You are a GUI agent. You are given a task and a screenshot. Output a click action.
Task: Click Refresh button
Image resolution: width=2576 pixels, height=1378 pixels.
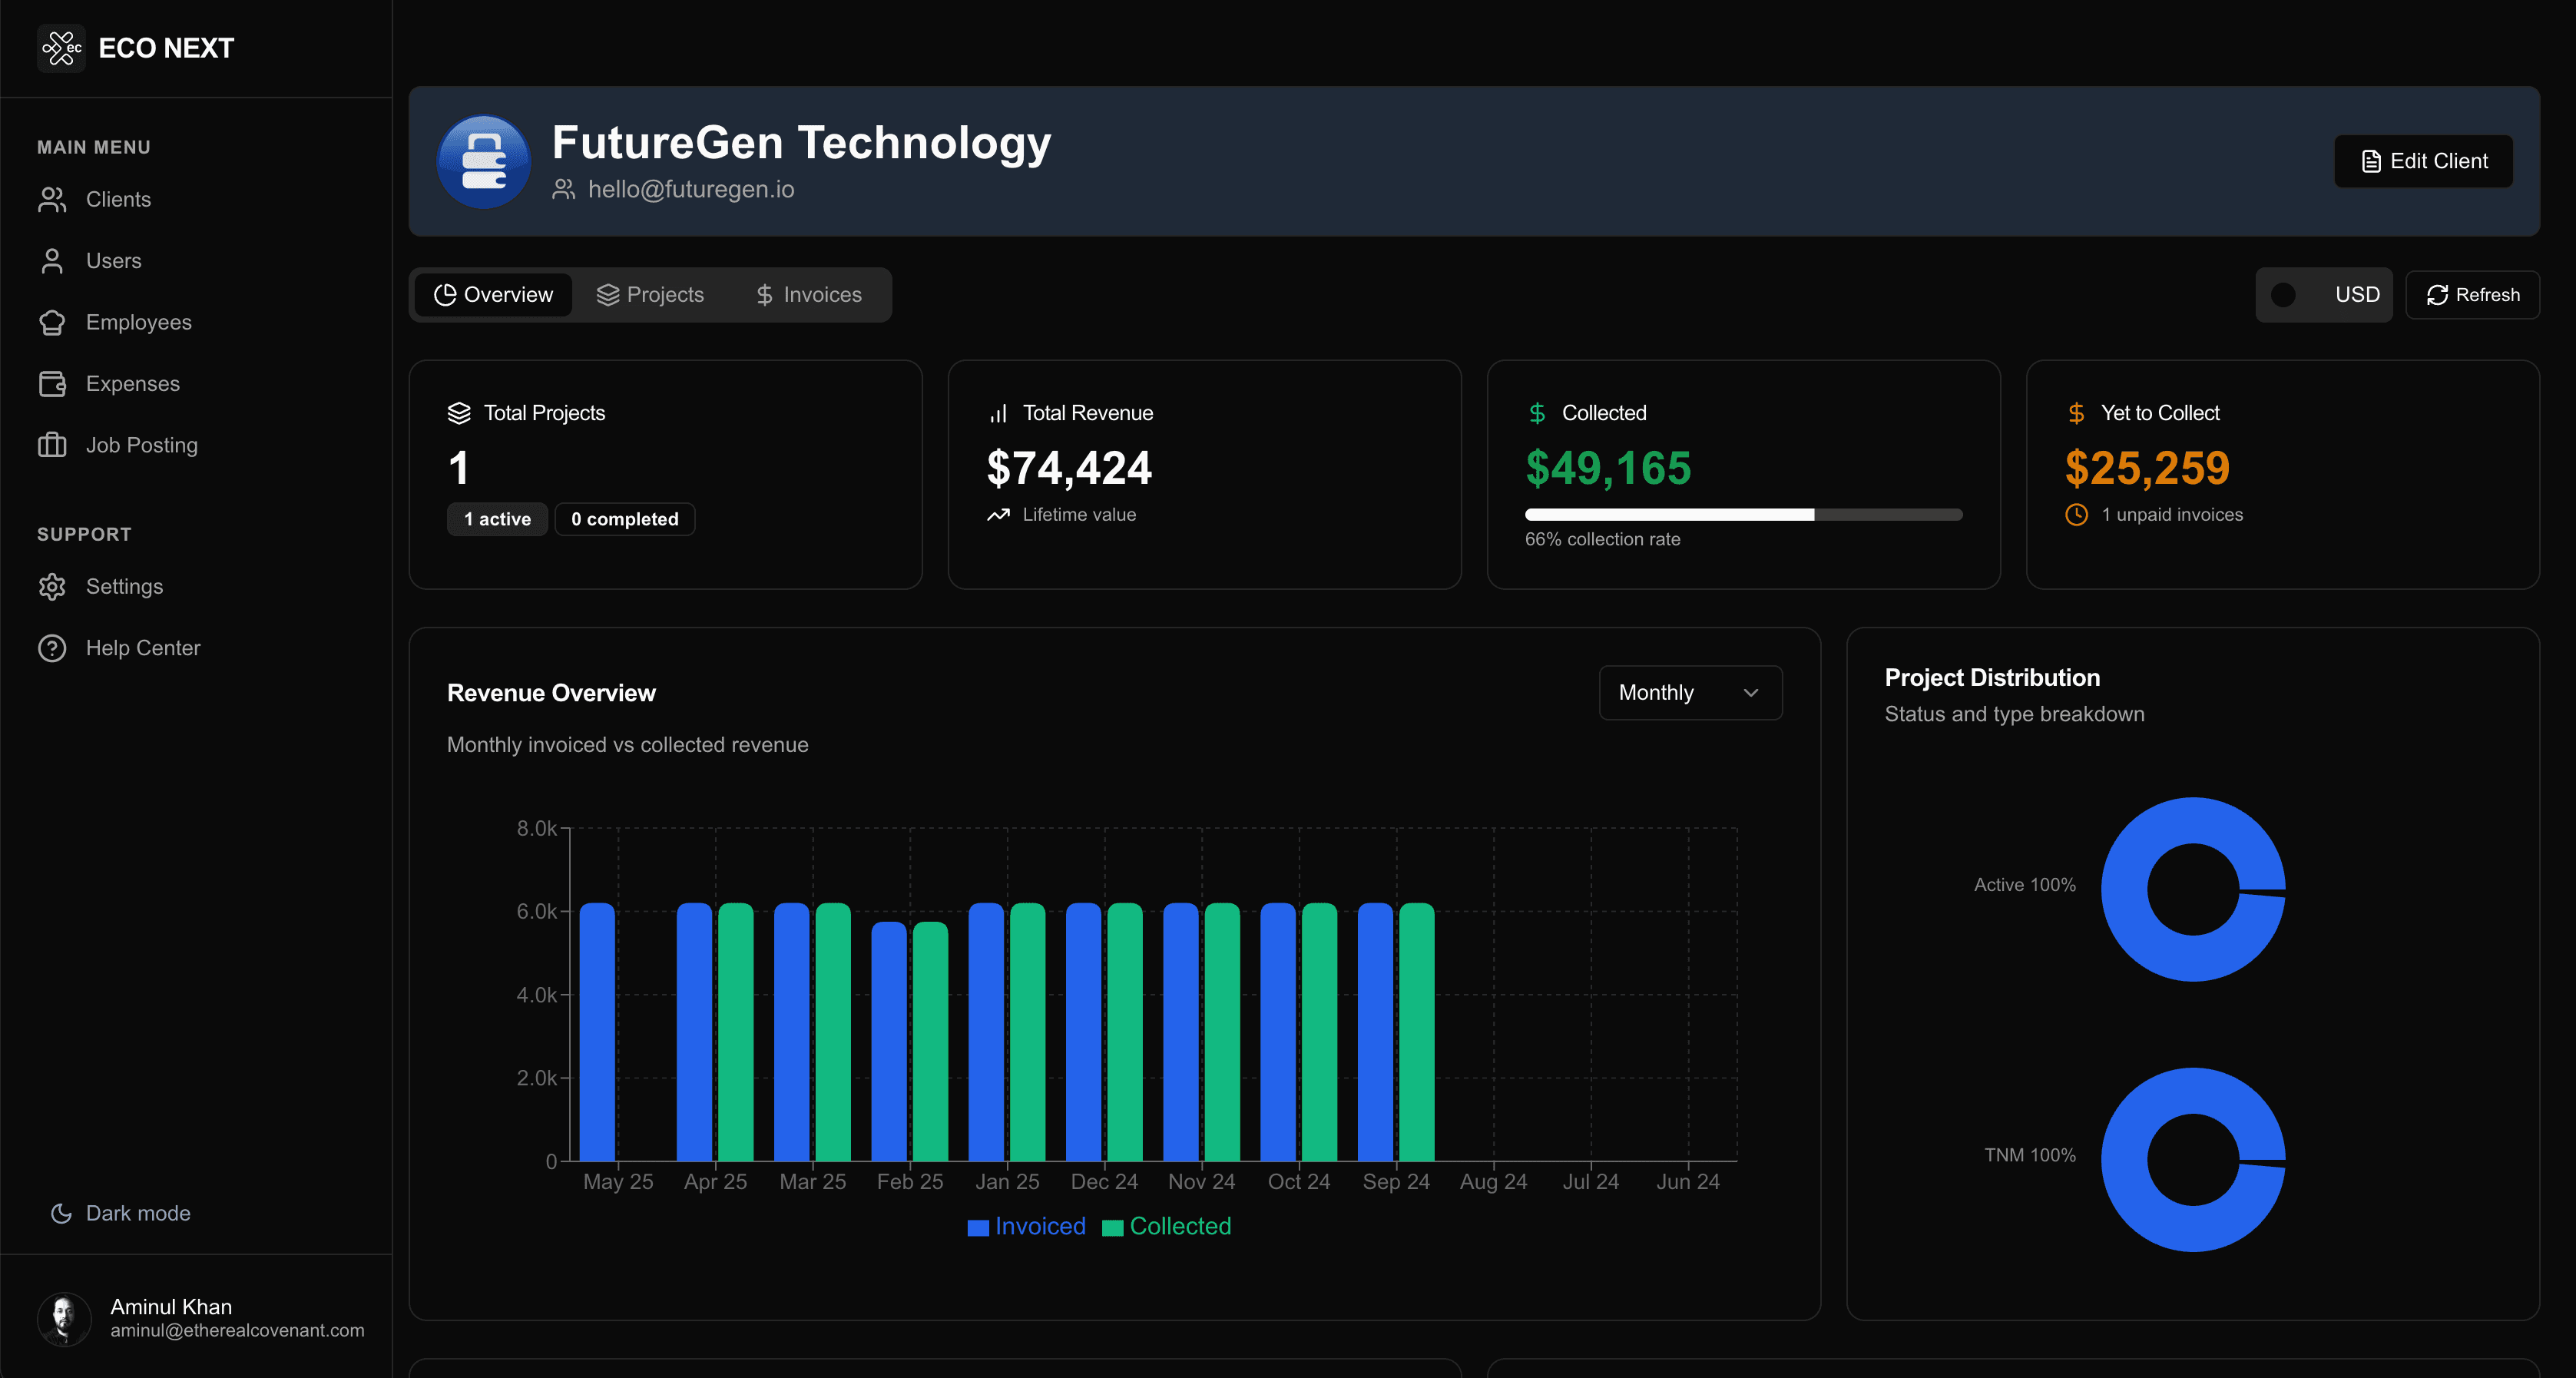[2472, 295]
